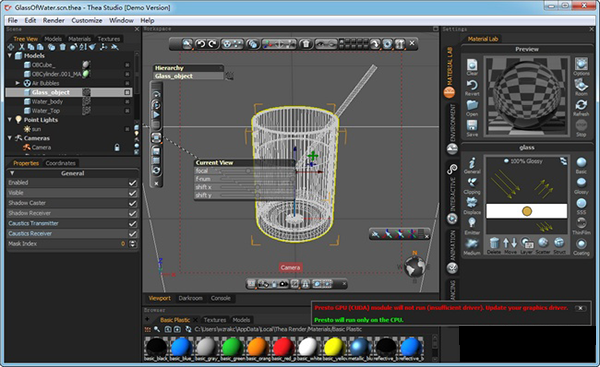This screenshot has width=600, height=367.
Task: Select the Glossy material type icon
Action: pos(581,183)
